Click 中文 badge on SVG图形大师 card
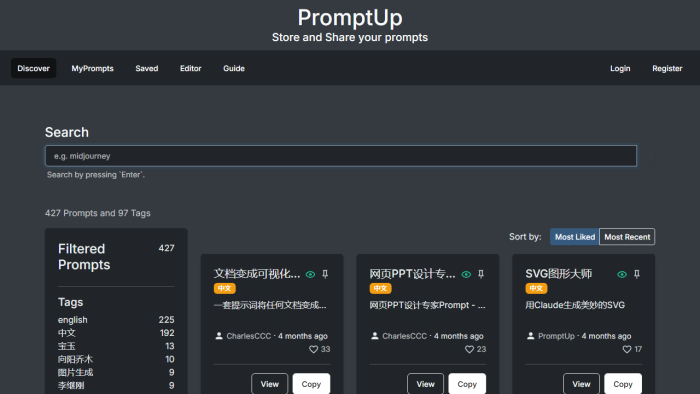The height and width of the screenshot is (394, 700). click(536, 288)
